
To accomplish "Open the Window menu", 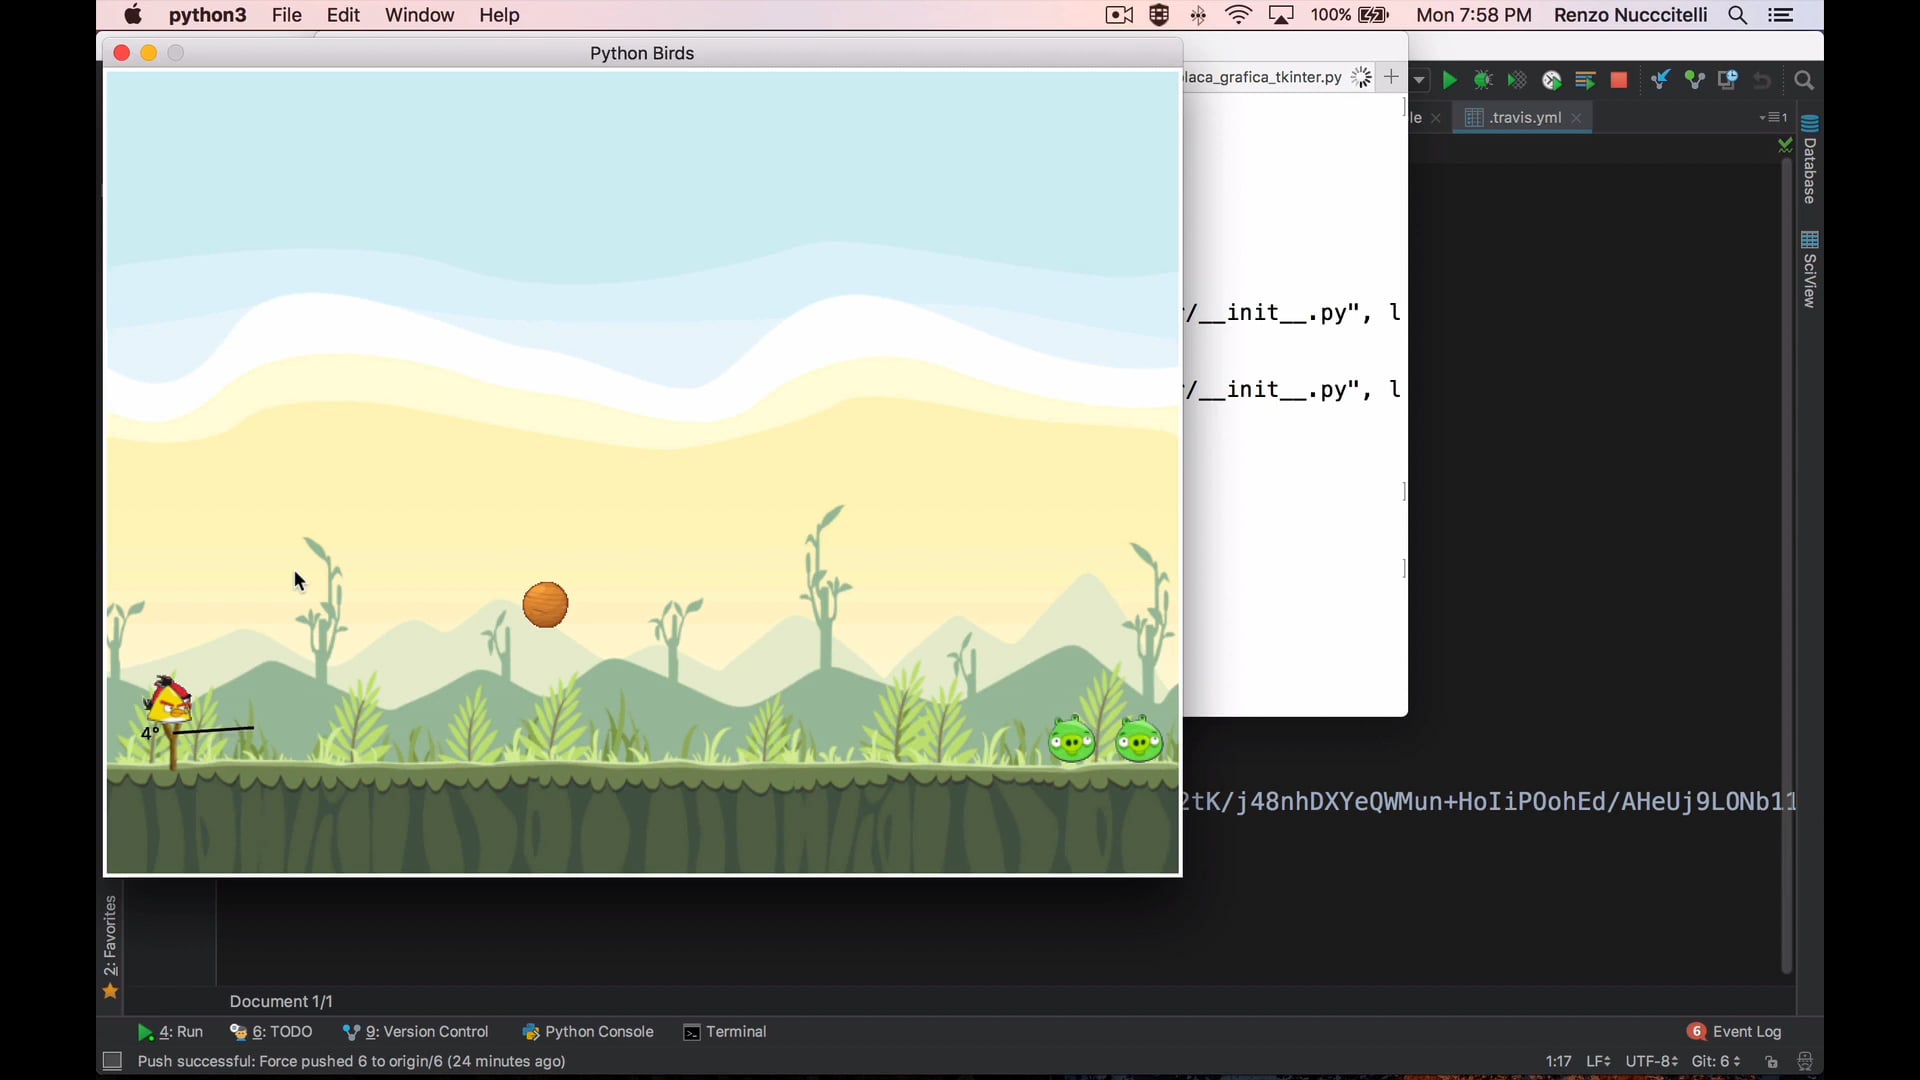I will click(x=419, y=15).
